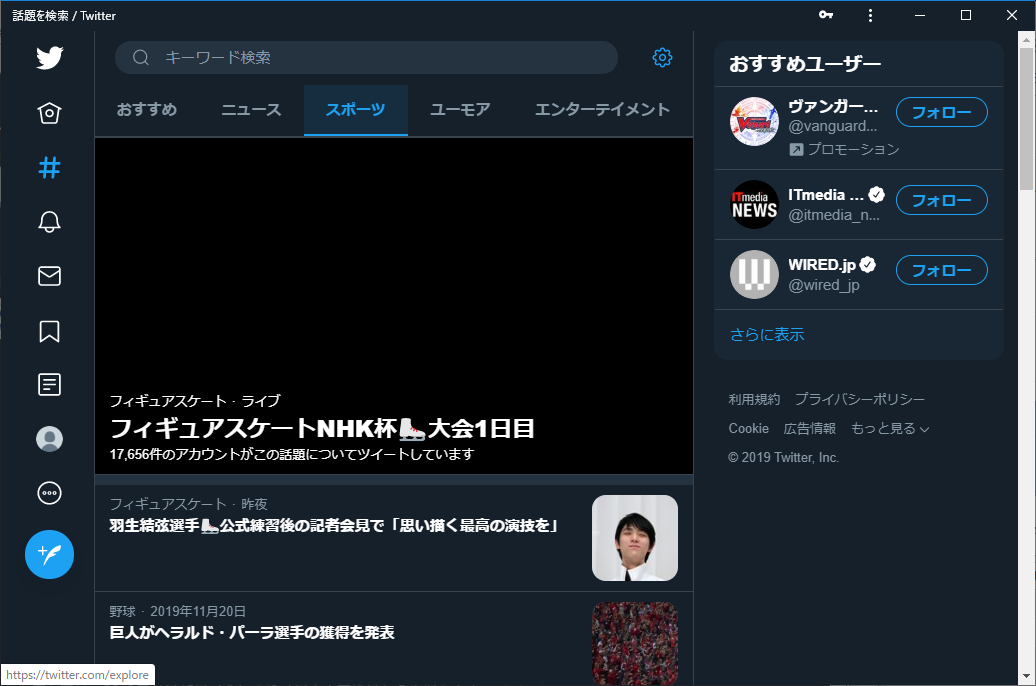Switch to the エンターテイメント tab

point(603,110)
